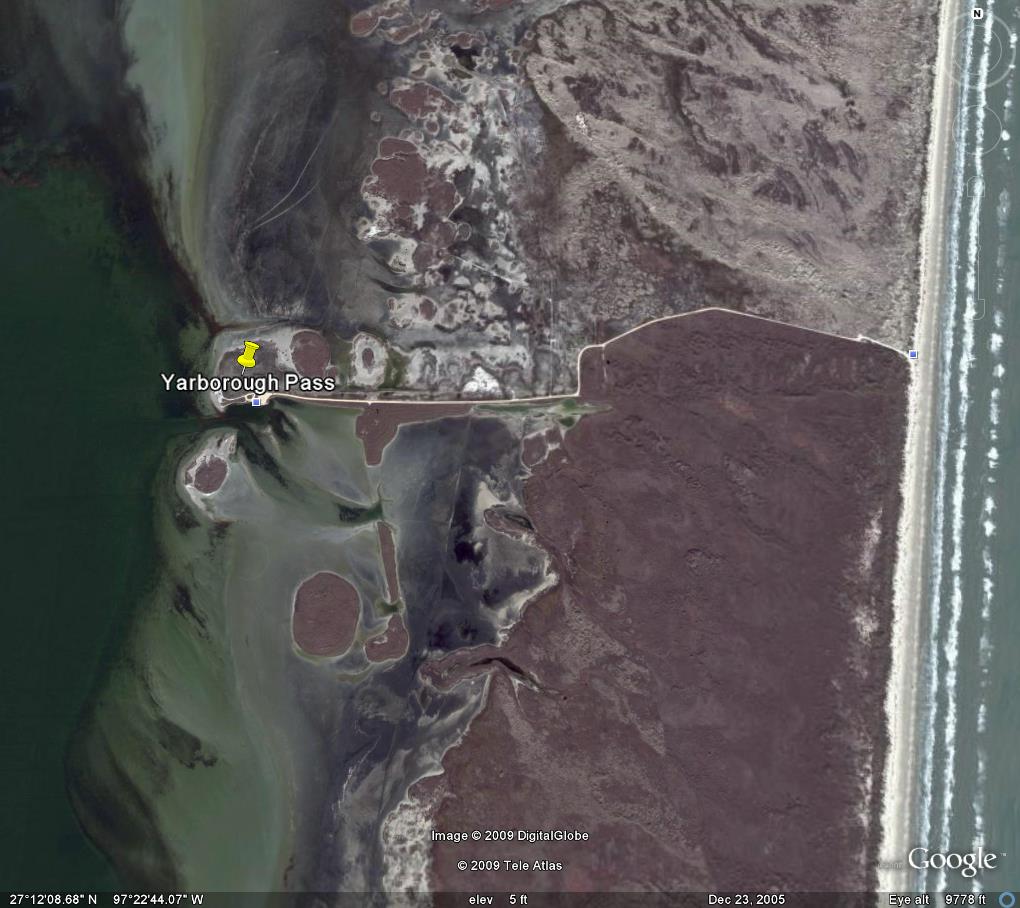Screen dimensions: 1020x908
Task: Click the inner look-around joystick
Action: (x=977, y=50)
